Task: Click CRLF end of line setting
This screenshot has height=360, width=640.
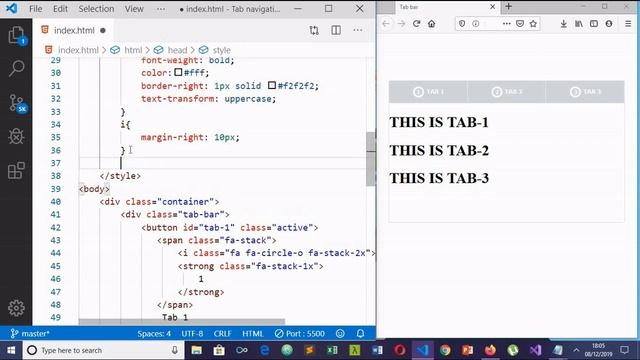Action: [x=222, y=333]
